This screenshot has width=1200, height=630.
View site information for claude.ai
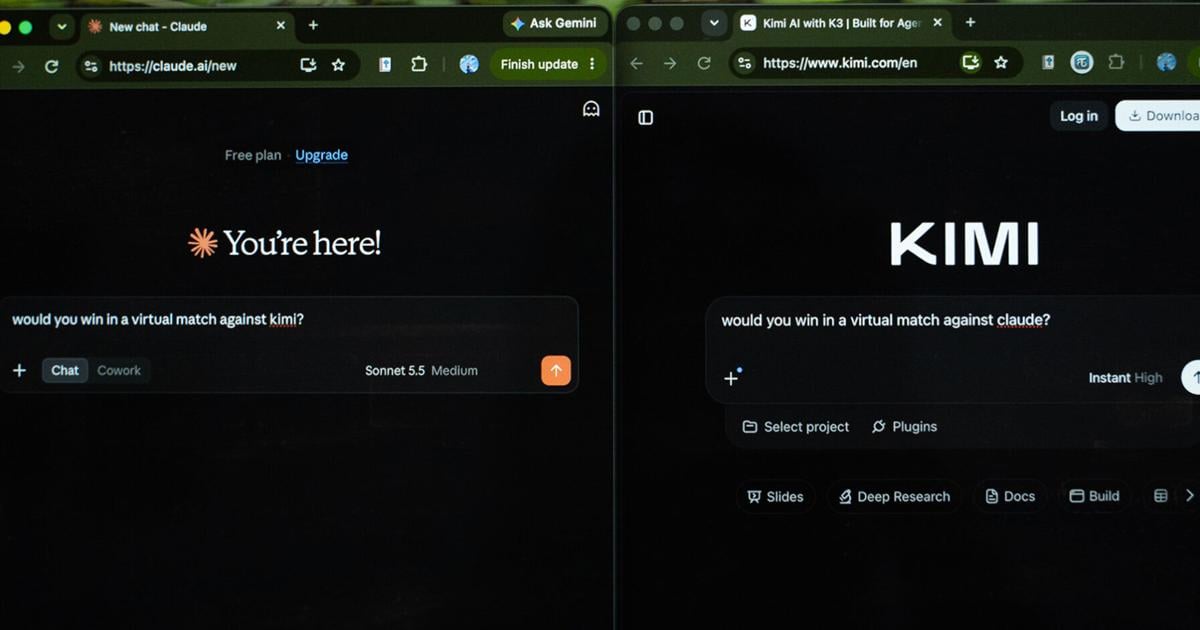(91, 65)
